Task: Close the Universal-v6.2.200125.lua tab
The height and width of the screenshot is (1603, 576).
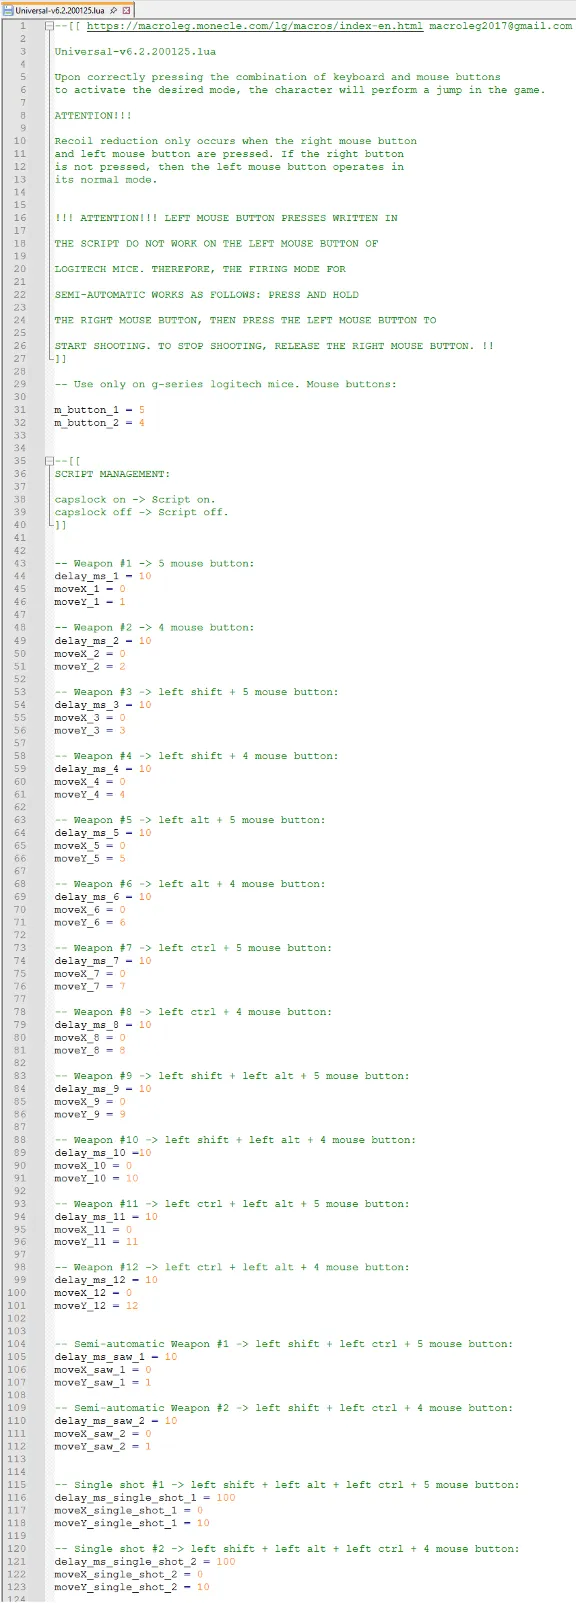Action: point(126,10)
